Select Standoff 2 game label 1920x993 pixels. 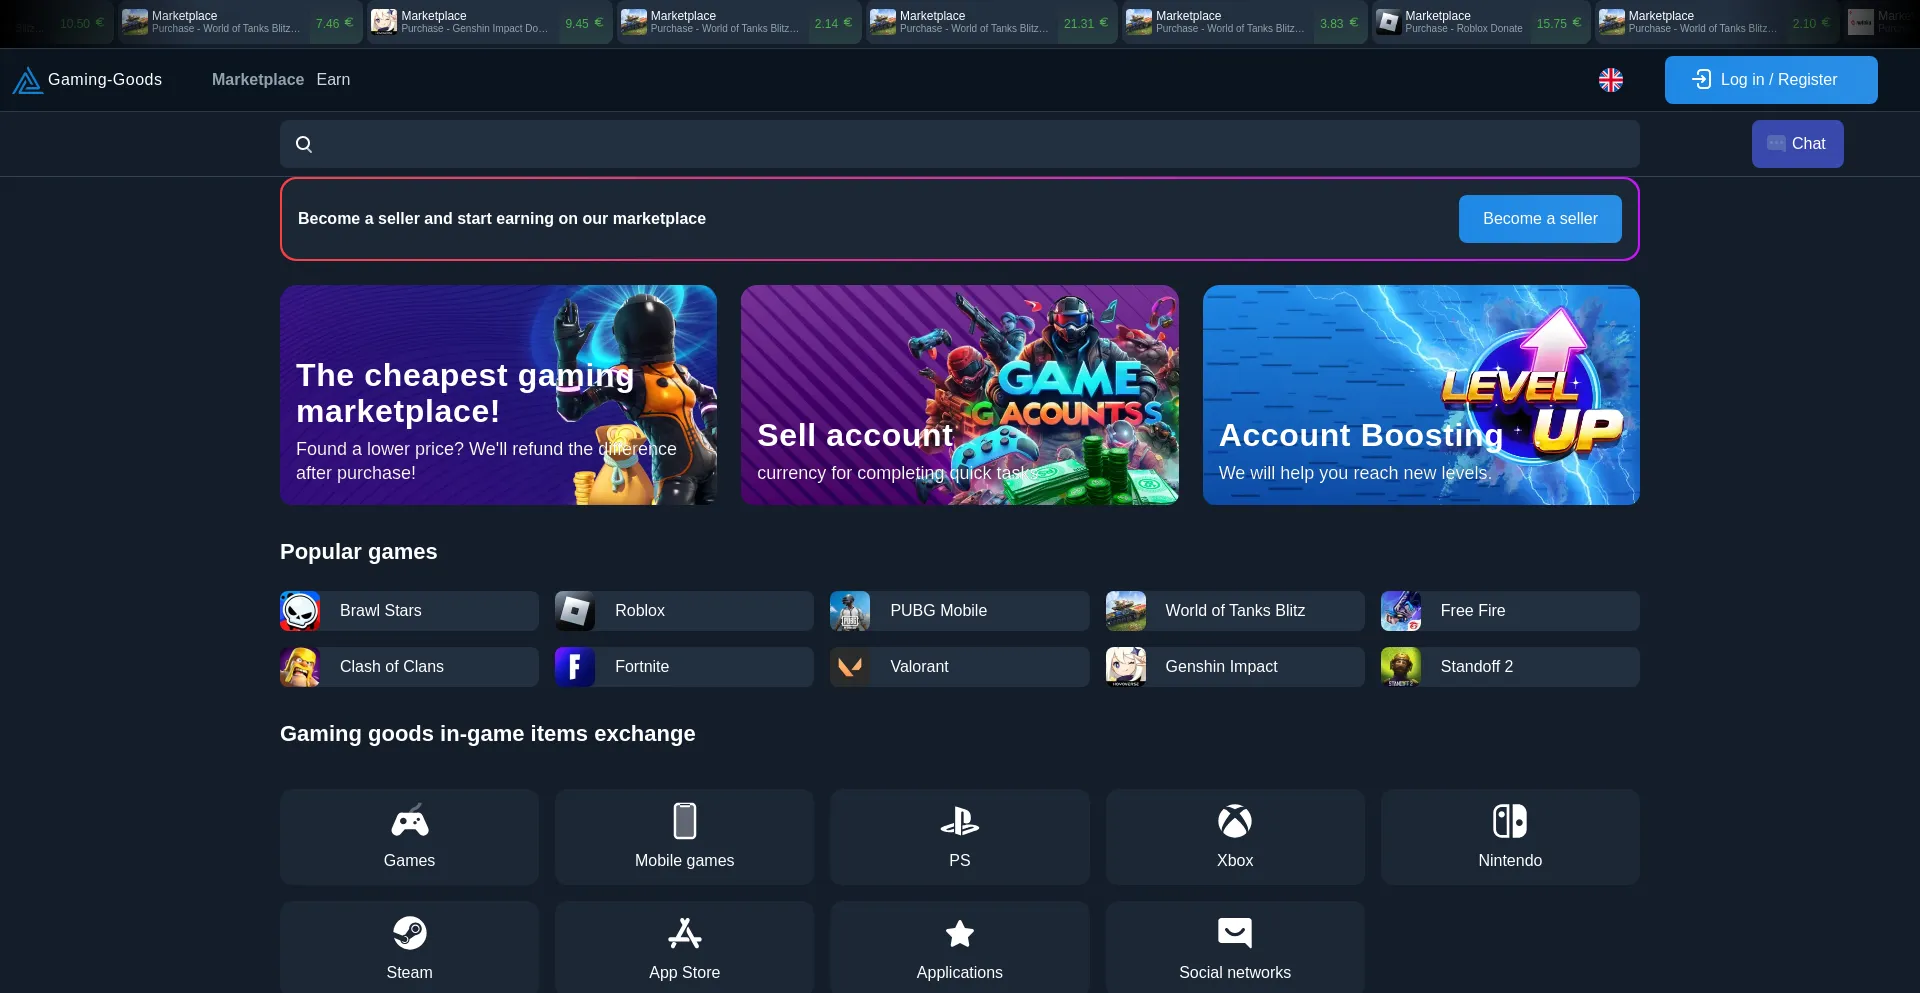[x=1477, y=667]
